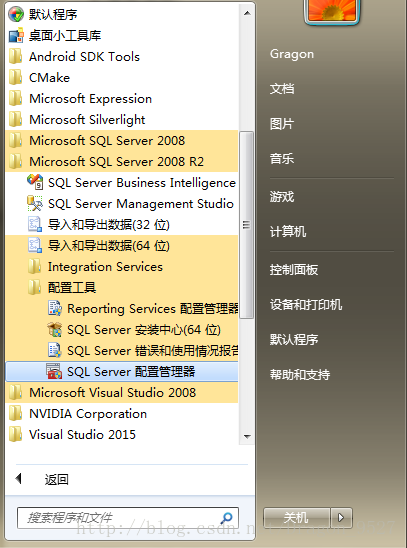Click the user account flower picture
This screenshot has width=407, height=548.
pyautogui.click(x=332, y=11)
